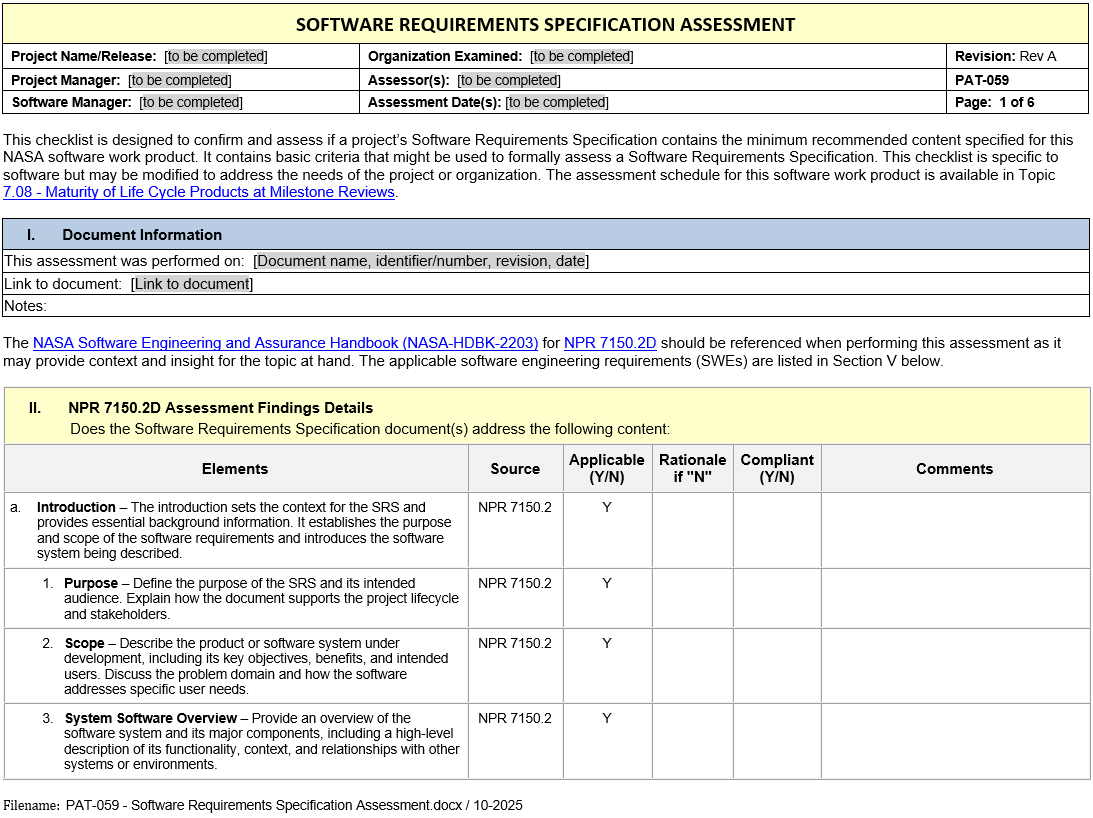
Task: Click the Applicable 'Y' cell for Introduction
Action: tap(607, 508)
